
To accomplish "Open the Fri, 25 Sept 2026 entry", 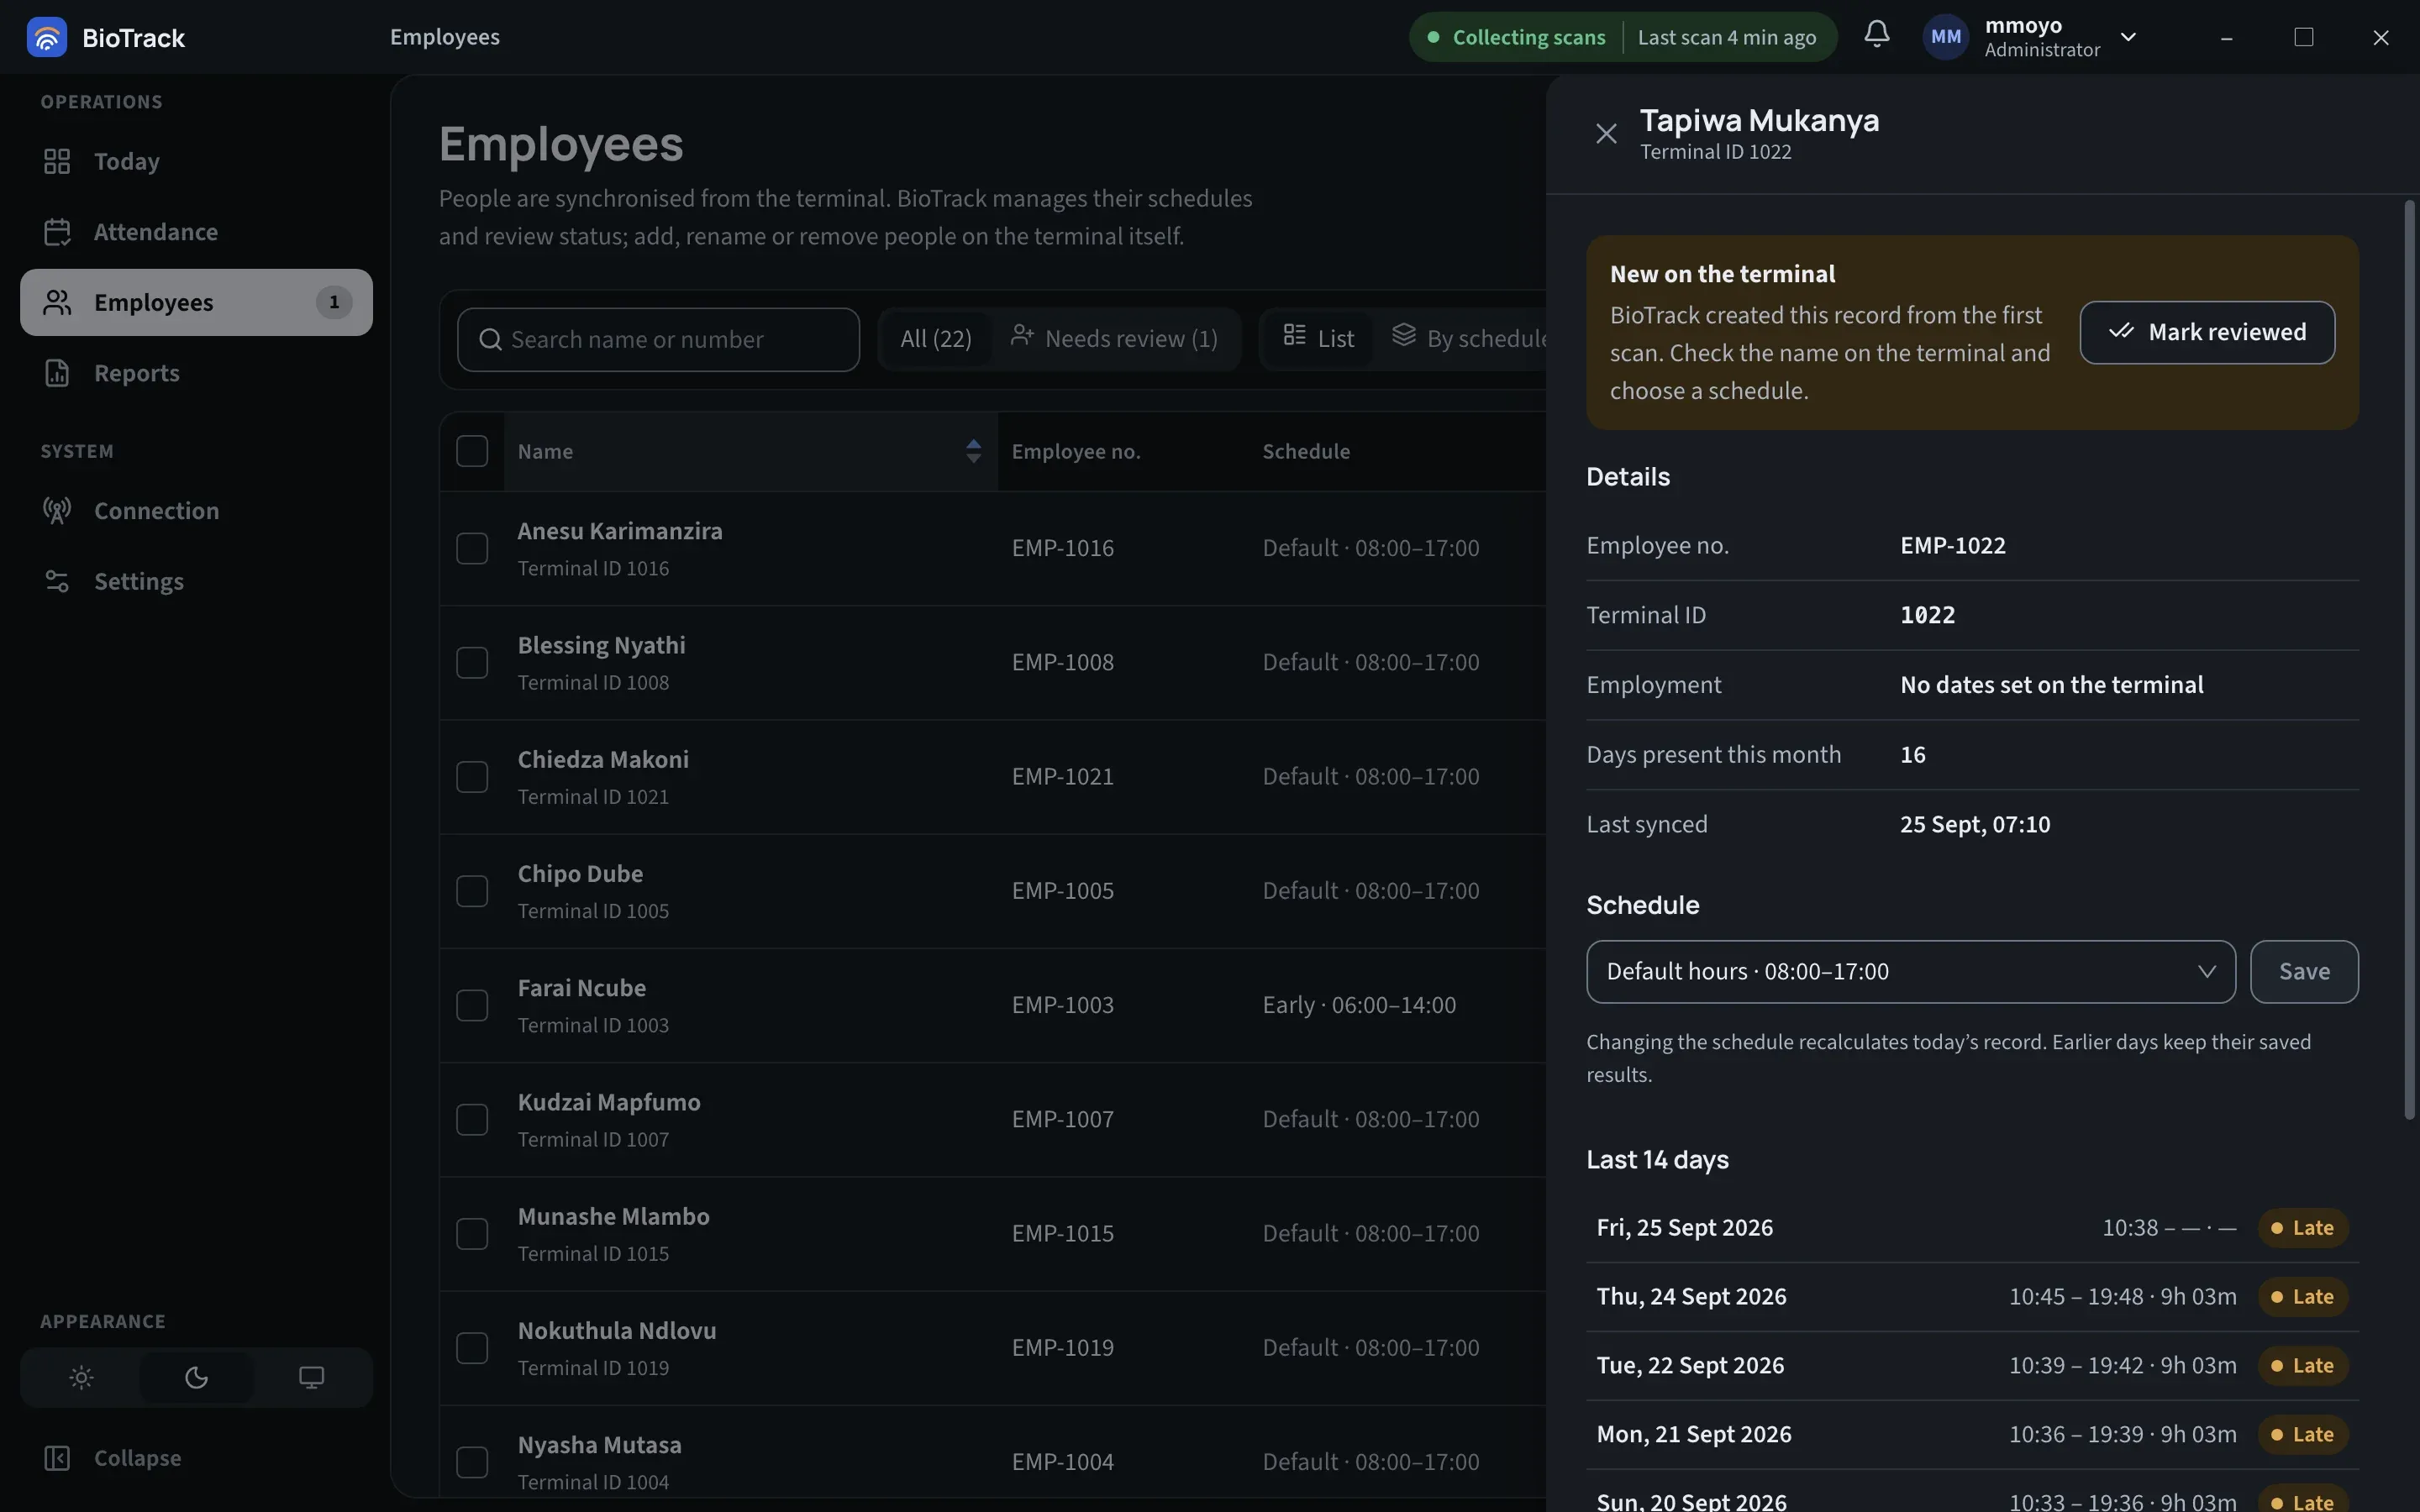I will 1972,1228.
